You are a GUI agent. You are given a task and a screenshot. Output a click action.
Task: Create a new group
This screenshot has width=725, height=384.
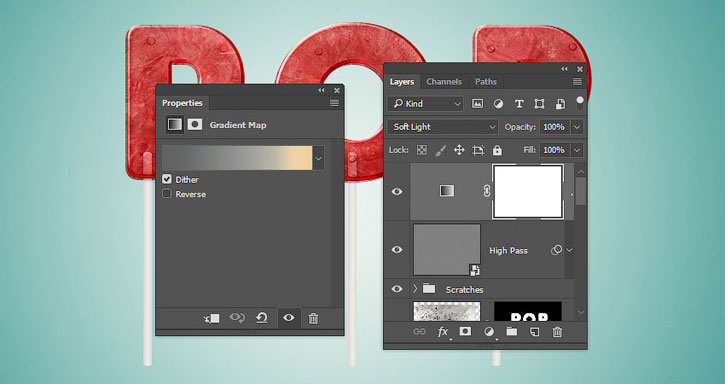pyautogui.click(x=511, y=331)
